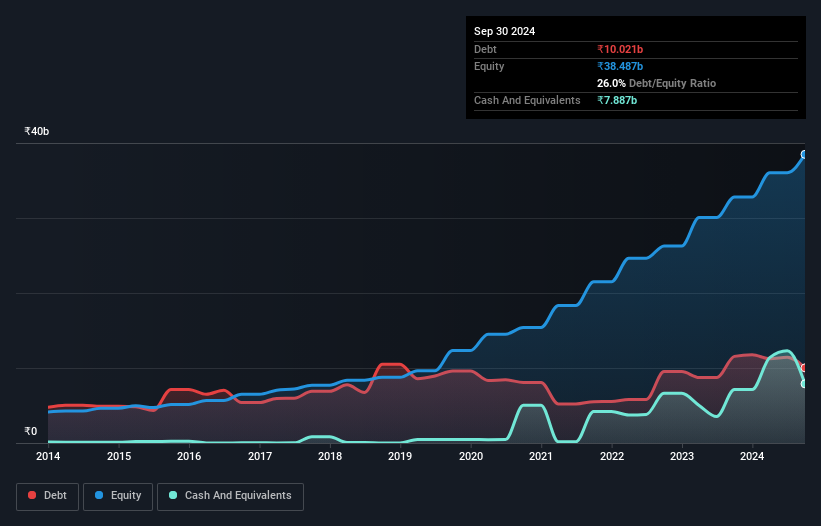Toggle the Cash And Equivalents legend button
821x526 pixels.
(x=230, y=496)
